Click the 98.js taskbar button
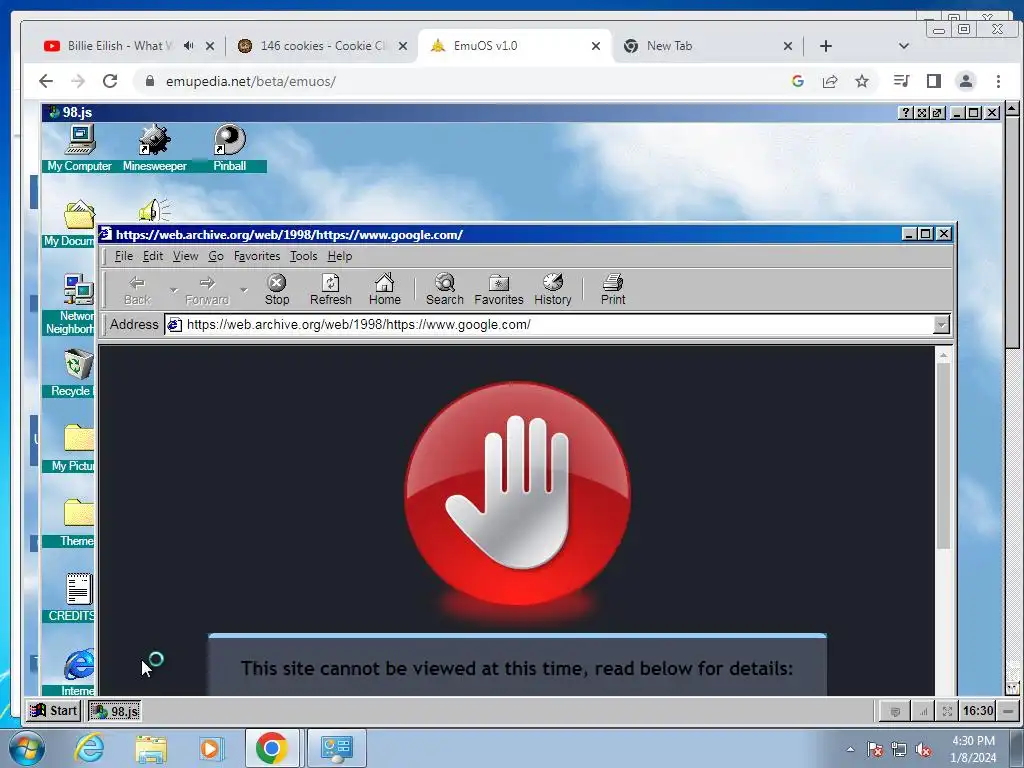 (115, 711)
